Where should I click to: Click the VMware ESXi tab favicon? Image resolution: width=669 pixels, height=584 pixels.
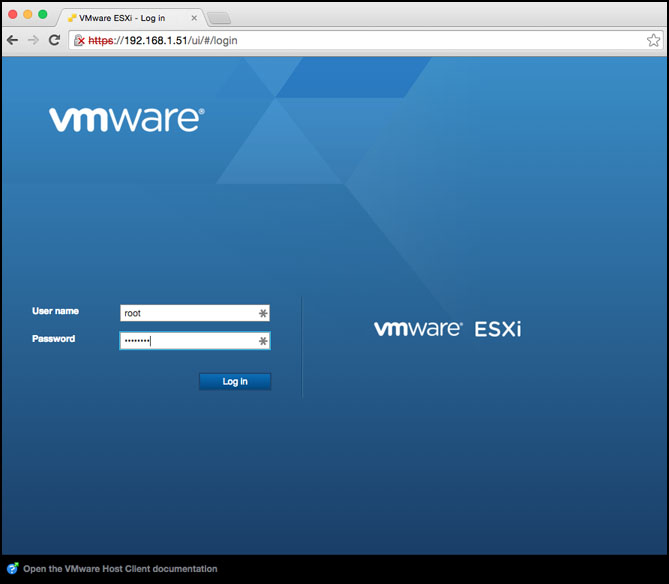[72, 18]
